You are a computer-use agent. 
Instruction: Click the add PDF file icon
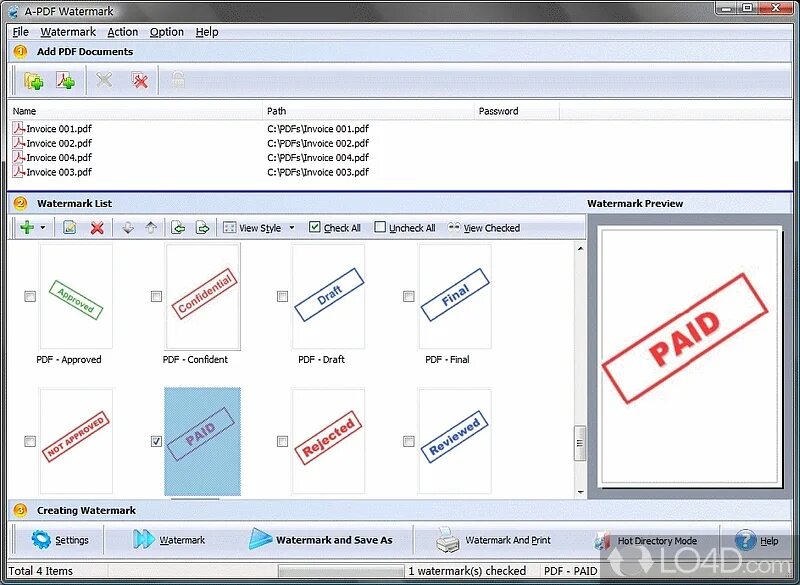[65, 81]
